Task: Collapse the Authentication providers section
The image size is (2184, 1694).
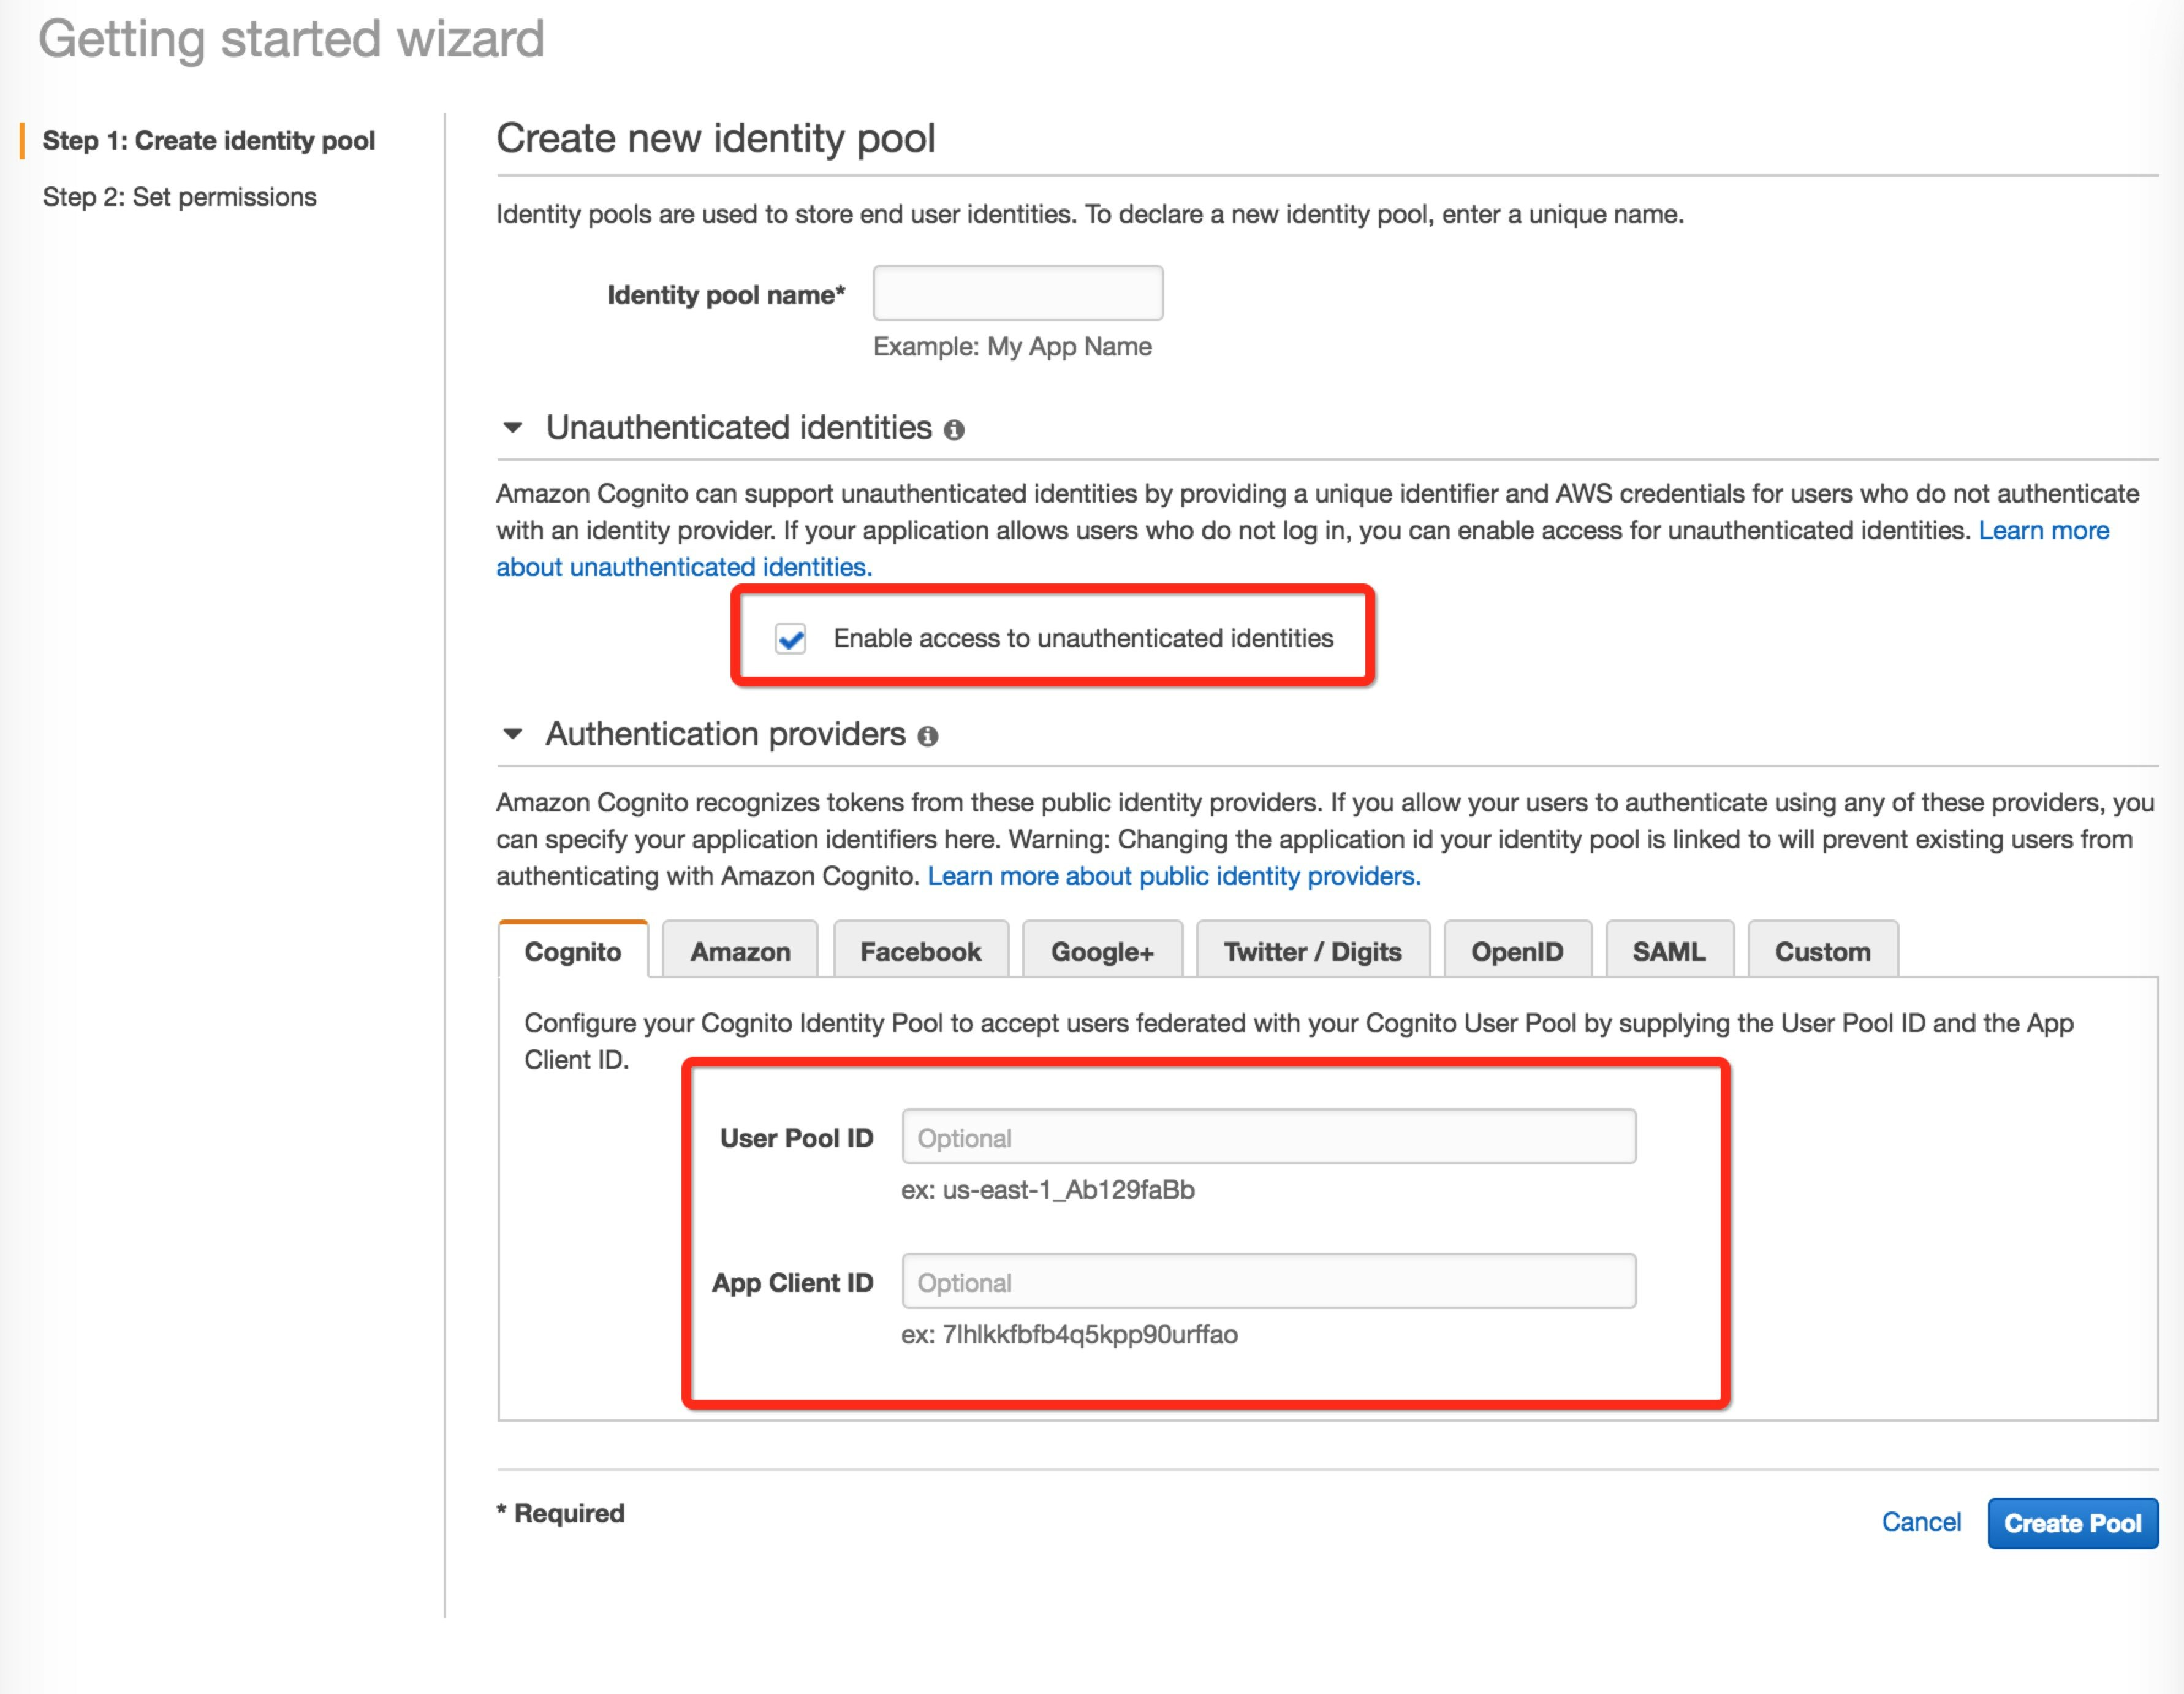Action: [513, 735]
